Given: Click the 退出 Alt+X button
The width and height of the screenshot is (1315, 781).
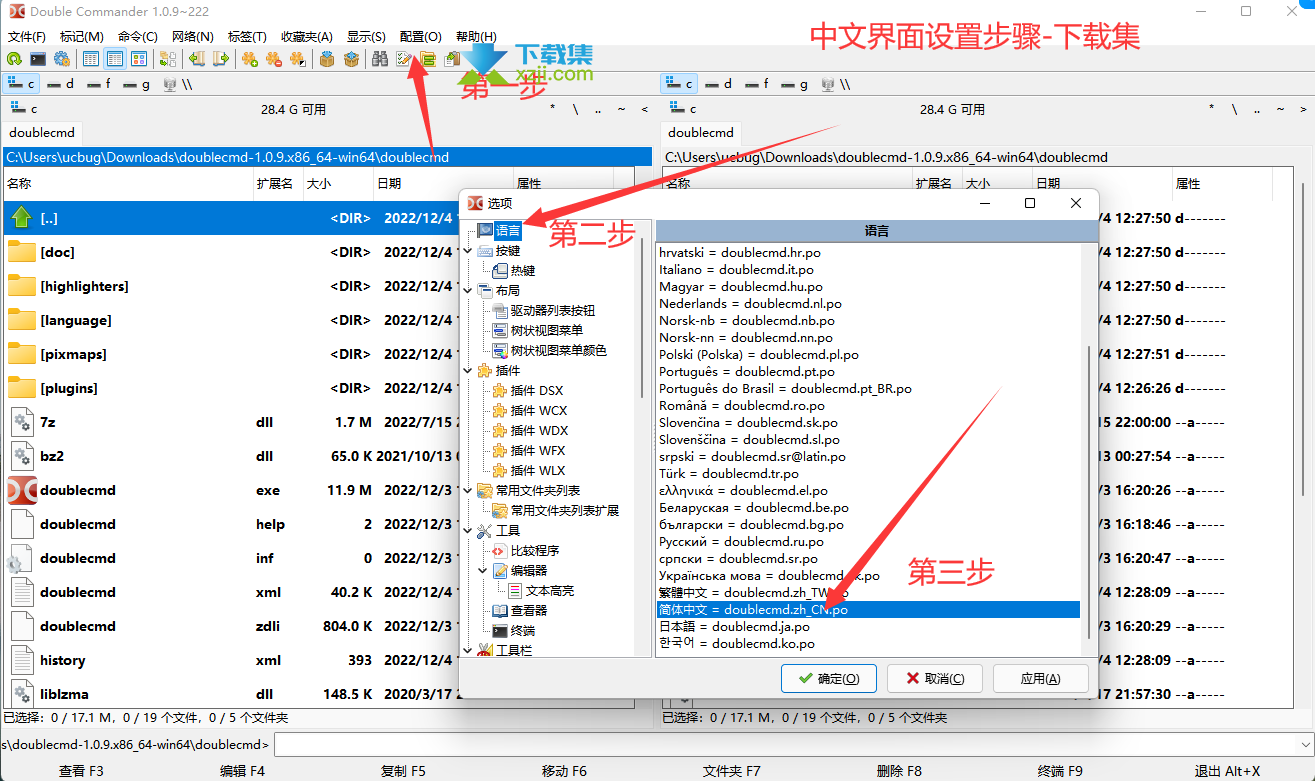Looking at the screenshot, I should (x=1227, y=771).
